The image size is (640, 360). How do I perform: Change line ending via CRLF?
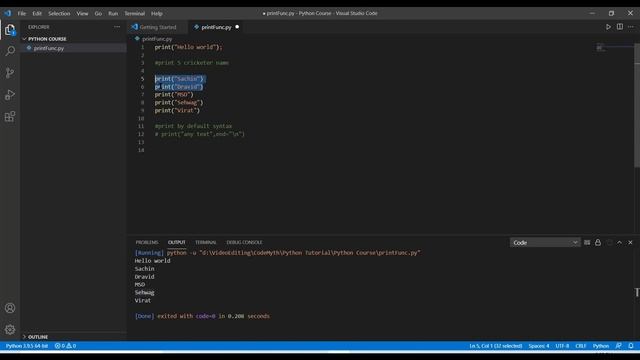click(581, 346)
